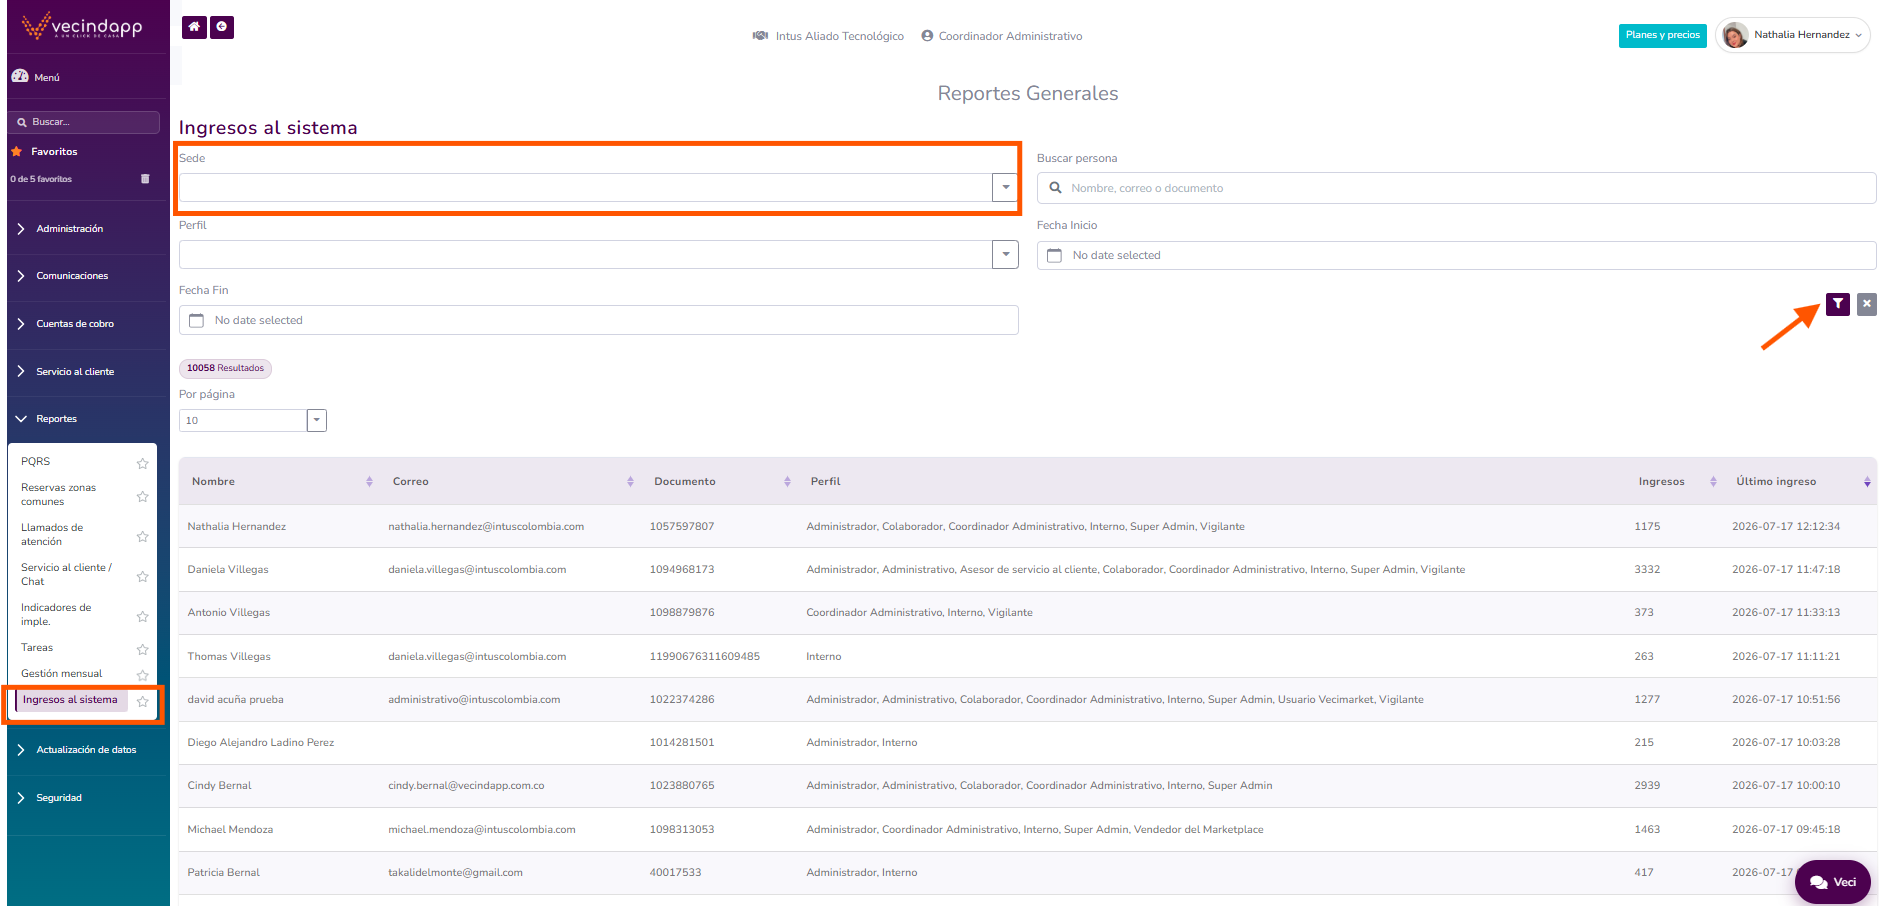
Task: Open Reservas zonas comunes report
Action: point(59,495)
